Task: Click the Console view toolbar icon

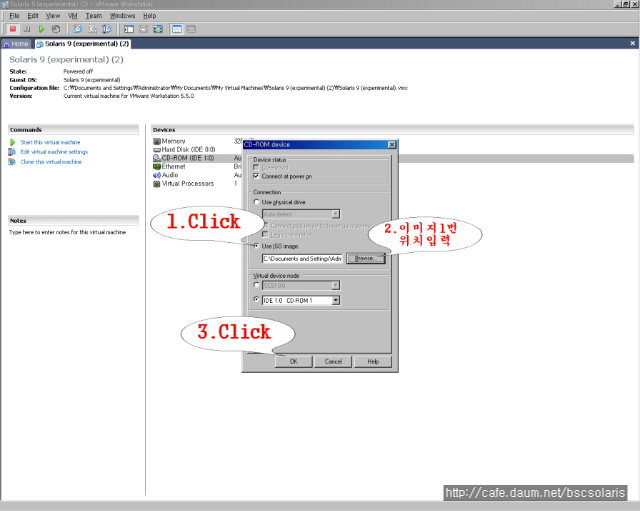Action: coord(191,29)
